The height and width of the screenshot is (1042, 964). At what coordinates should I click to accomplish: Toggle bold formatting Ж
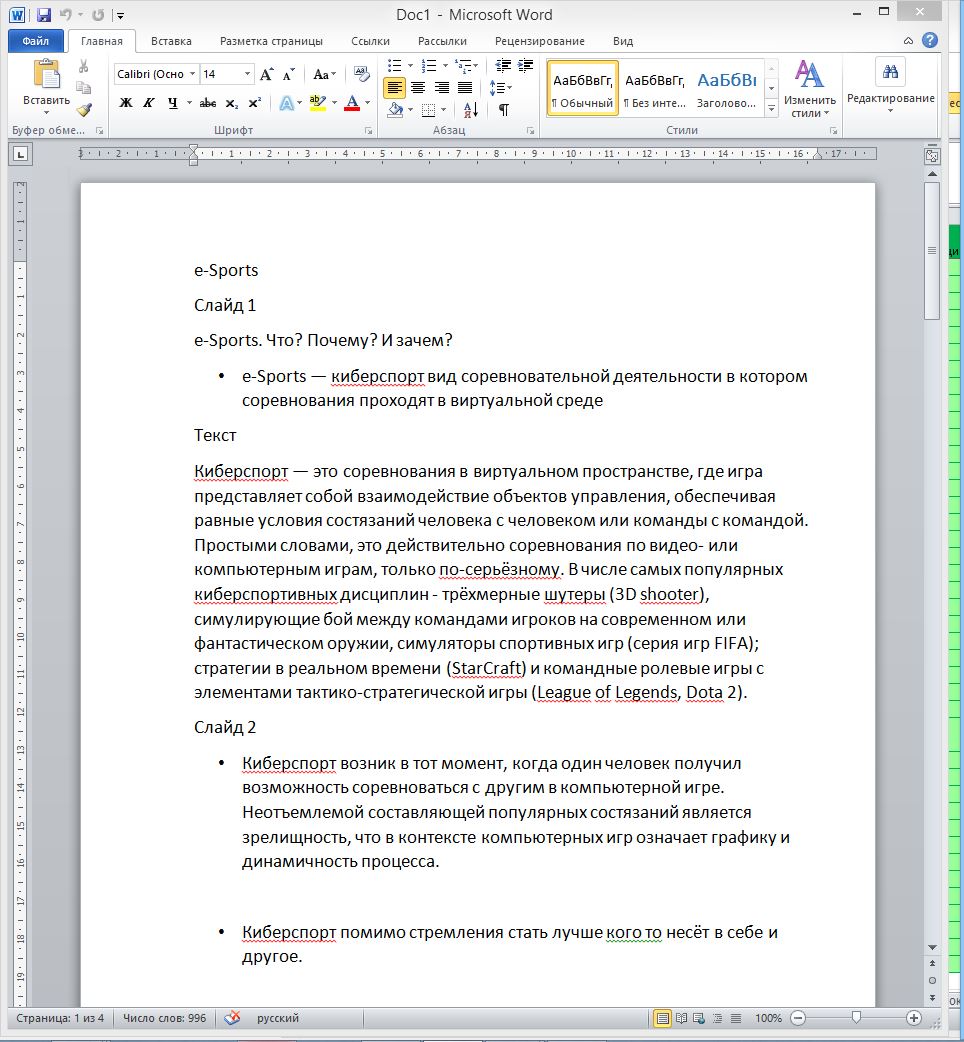(x=126, y=103)
